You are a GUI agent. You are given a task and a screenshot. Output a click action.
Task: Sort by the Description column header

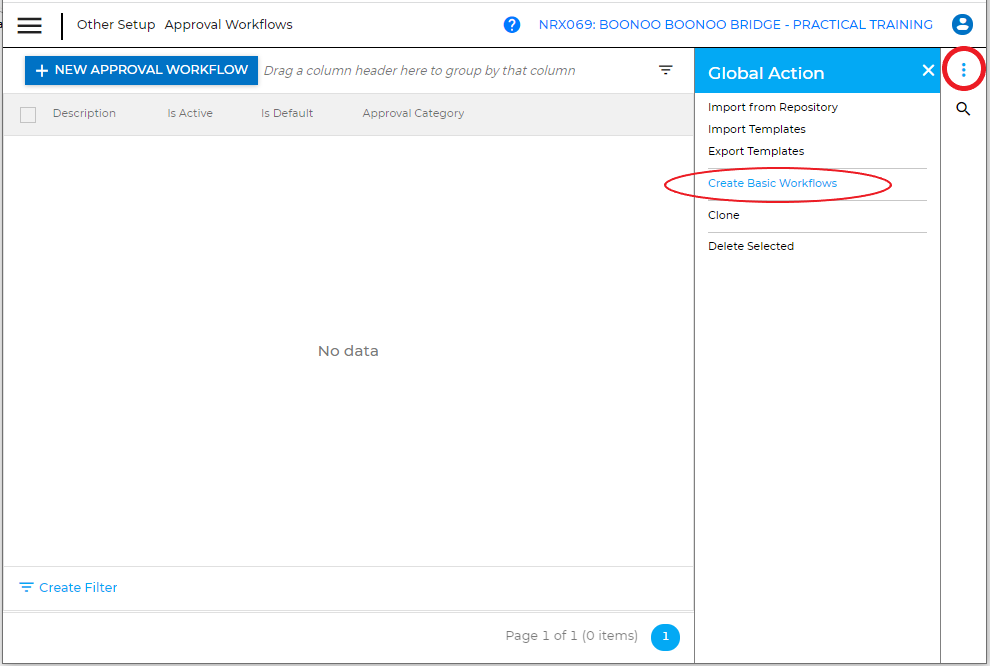[x=84, y=114]
